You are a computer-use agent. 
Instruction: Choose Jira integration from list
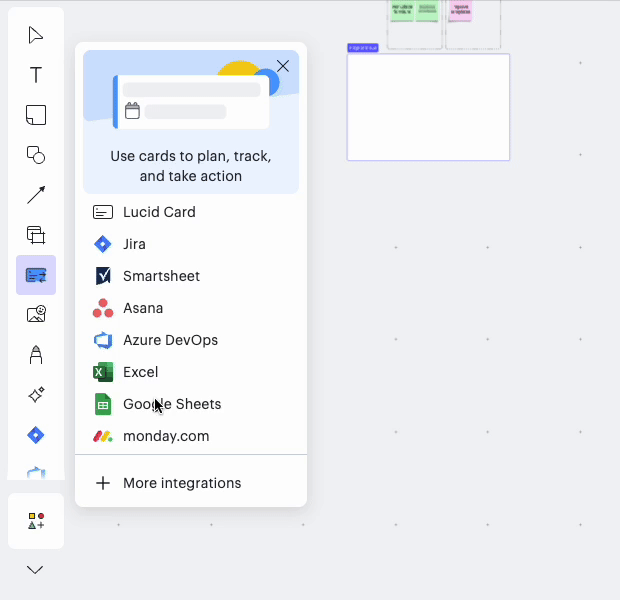[x=191, y=244]
